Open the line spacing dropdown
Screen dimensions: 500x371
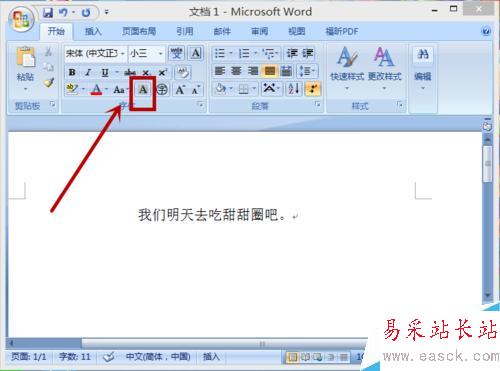coord(307,71)
